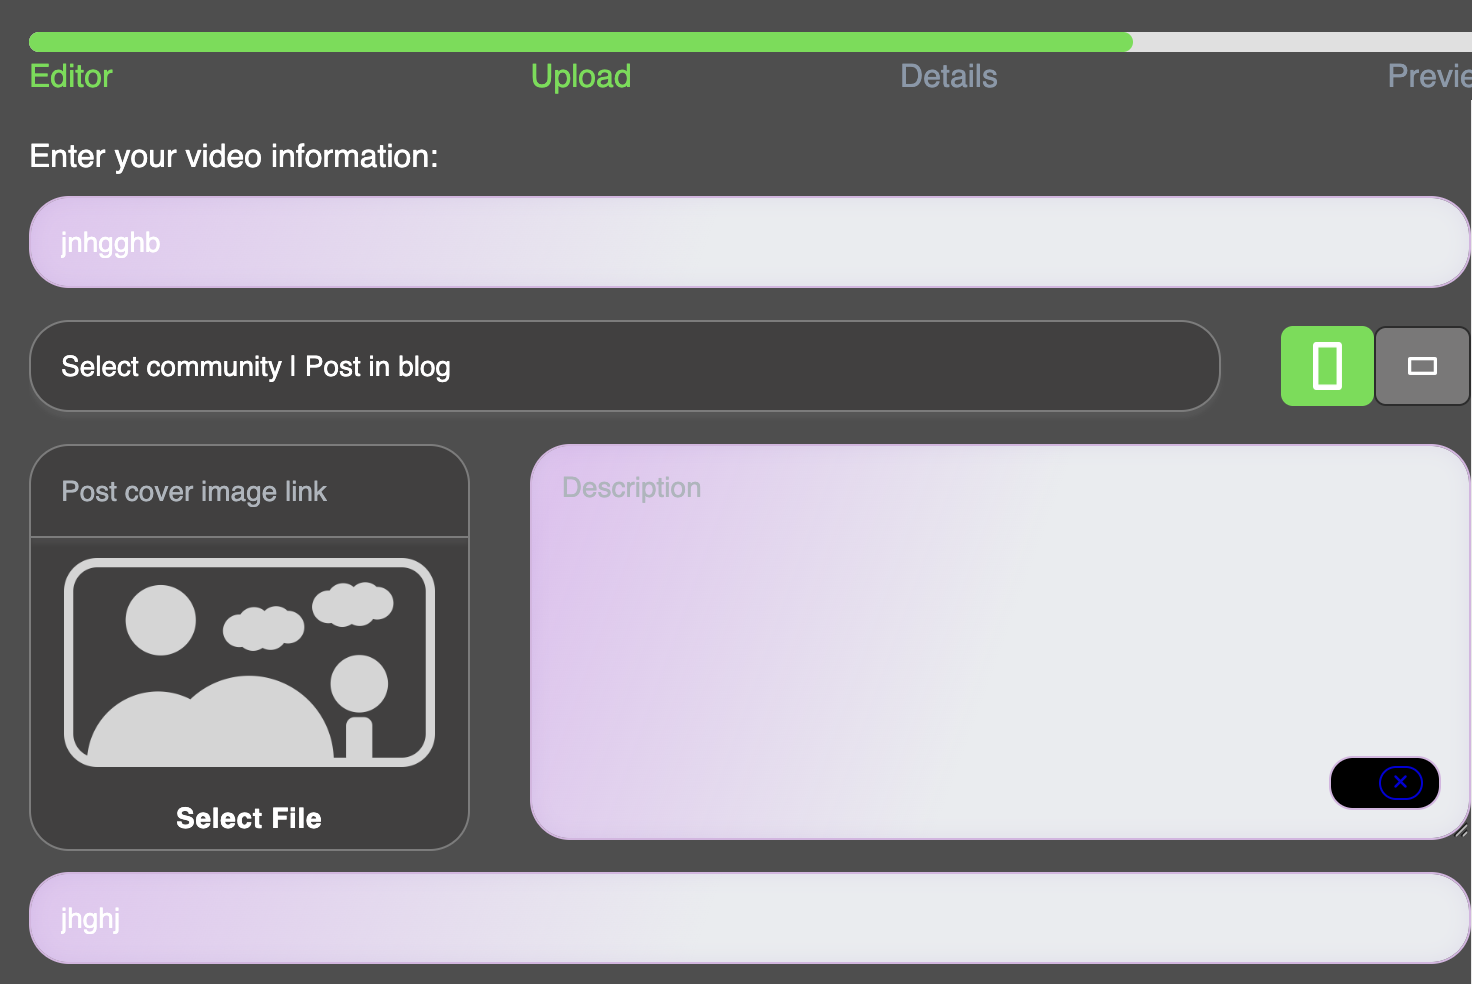
Task: Toggle the black pill switch in description
Action: pos(1385,783)
